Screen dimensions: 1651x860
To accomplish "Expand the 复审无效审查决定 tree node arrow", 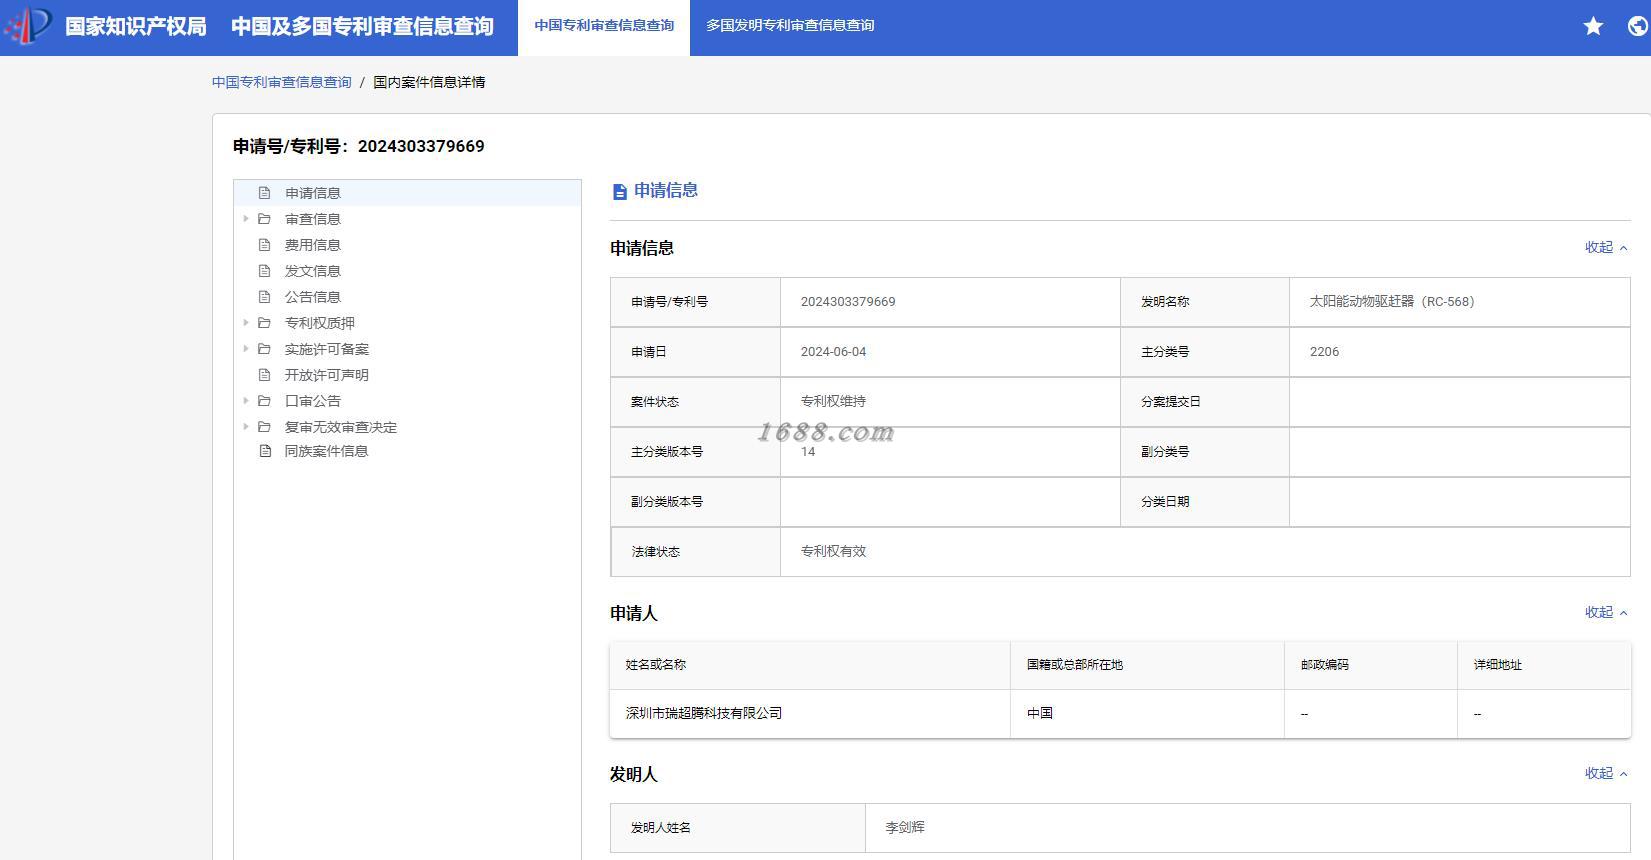I will [246, 427].
